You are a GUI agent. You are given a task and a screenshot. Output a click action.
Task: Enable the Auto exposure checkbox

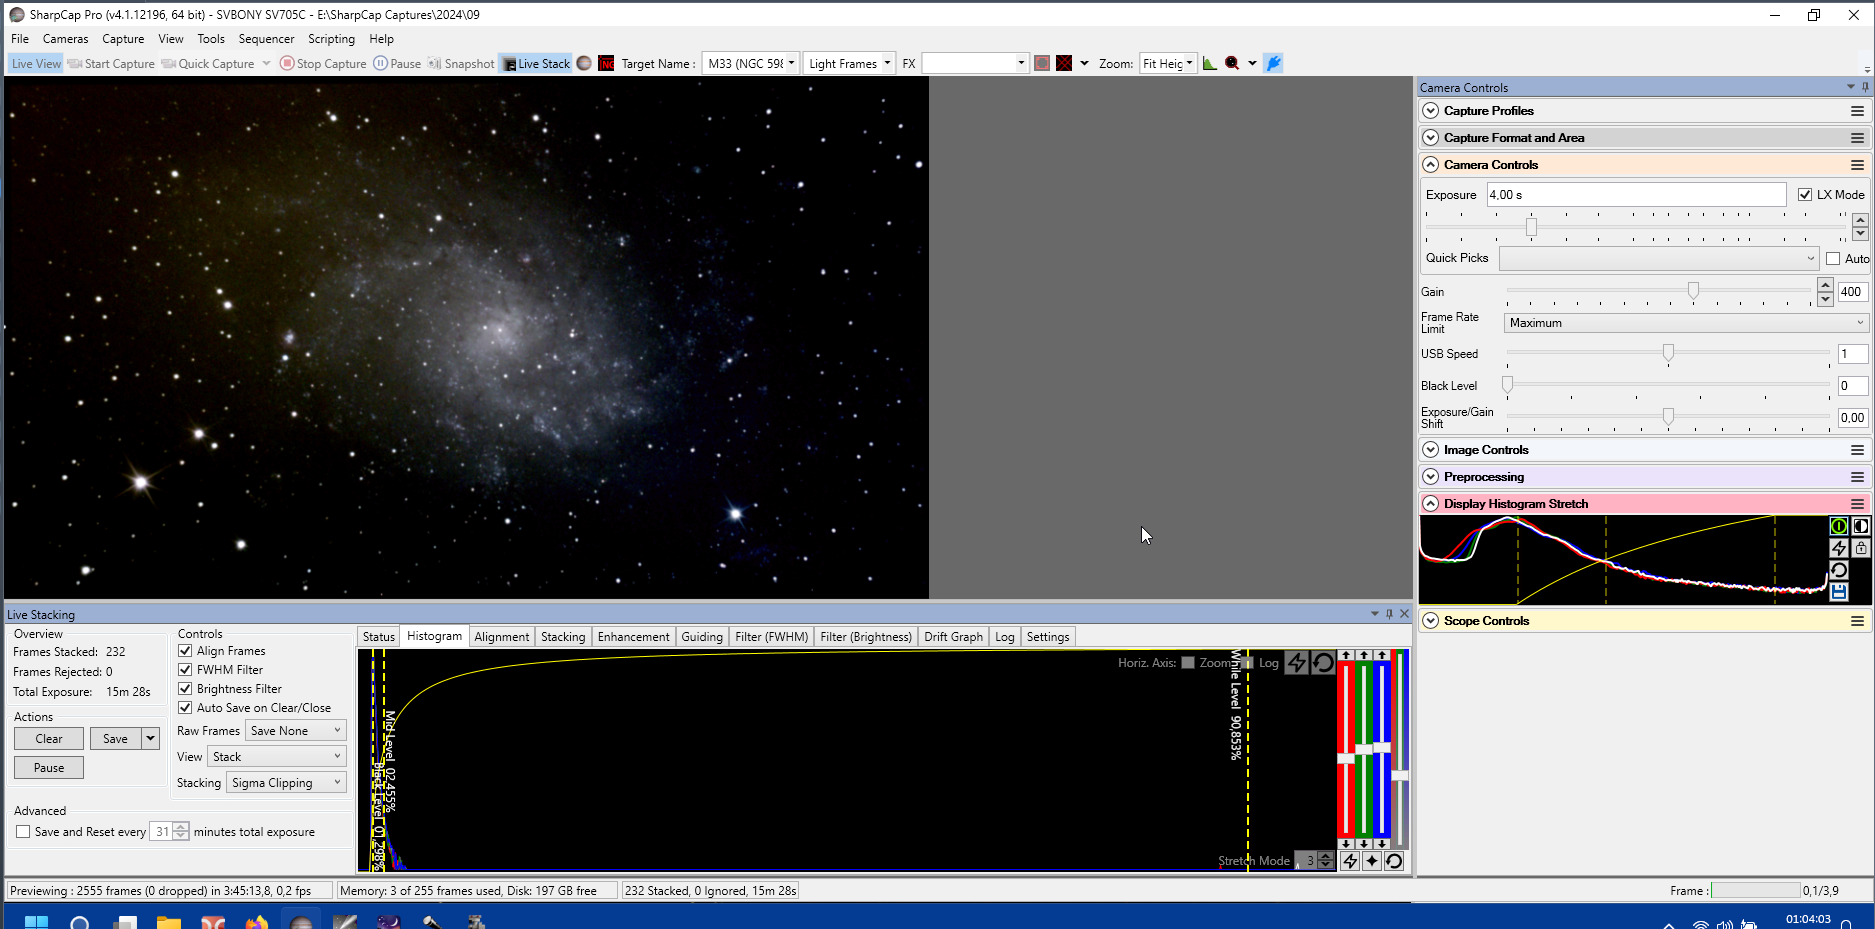[1833, 258]
